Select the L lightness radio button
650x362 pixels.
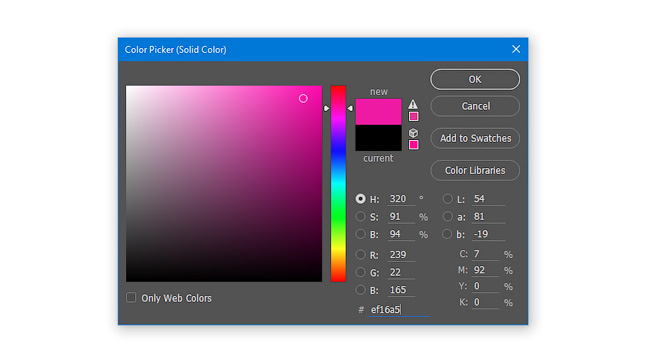click(448, 199)
